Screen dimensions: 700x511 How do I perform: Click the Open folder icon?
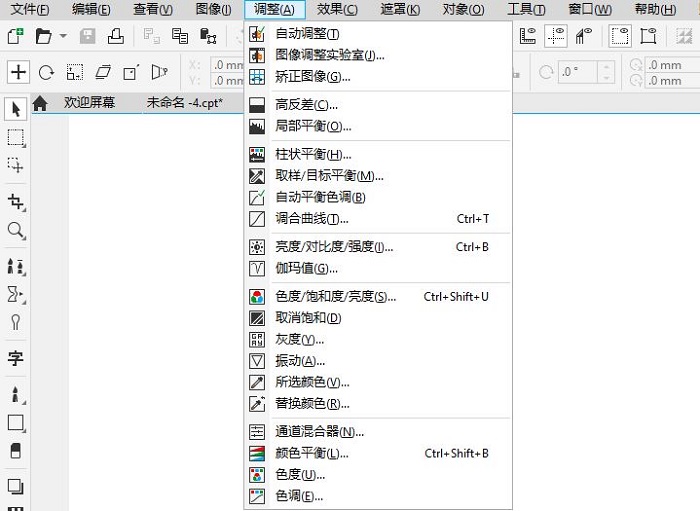click(43, 36)
